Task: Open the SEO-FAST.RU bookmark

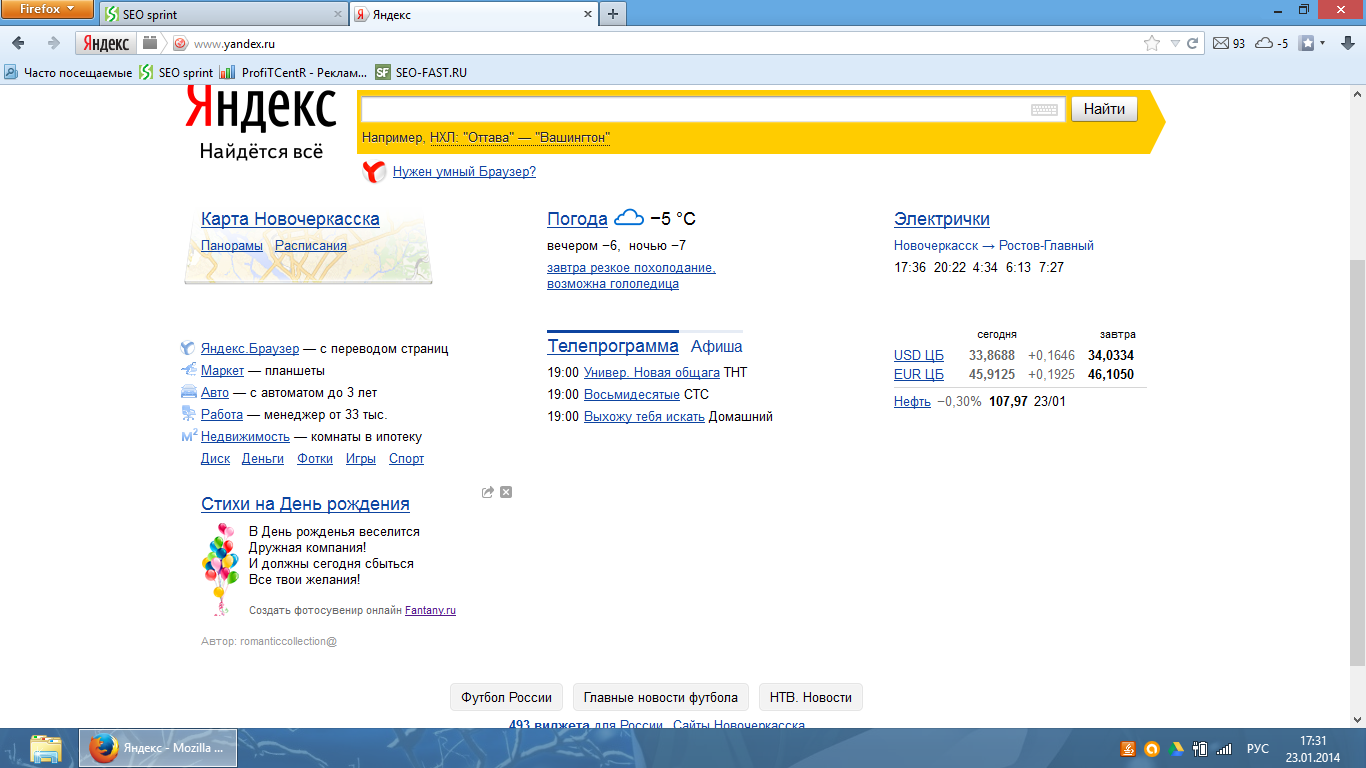Action: [x=421, y=72]
